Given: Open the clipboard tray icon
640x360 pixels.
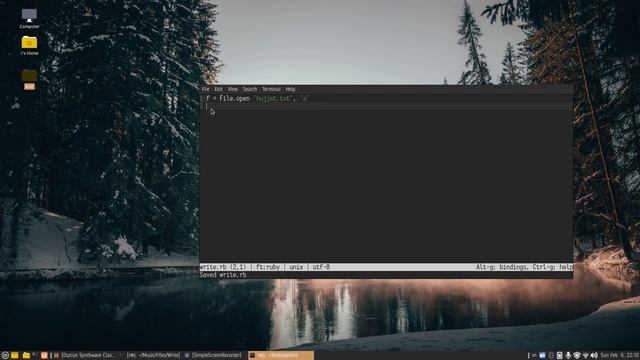Looking at the screenshot, I should coord(560,356).
